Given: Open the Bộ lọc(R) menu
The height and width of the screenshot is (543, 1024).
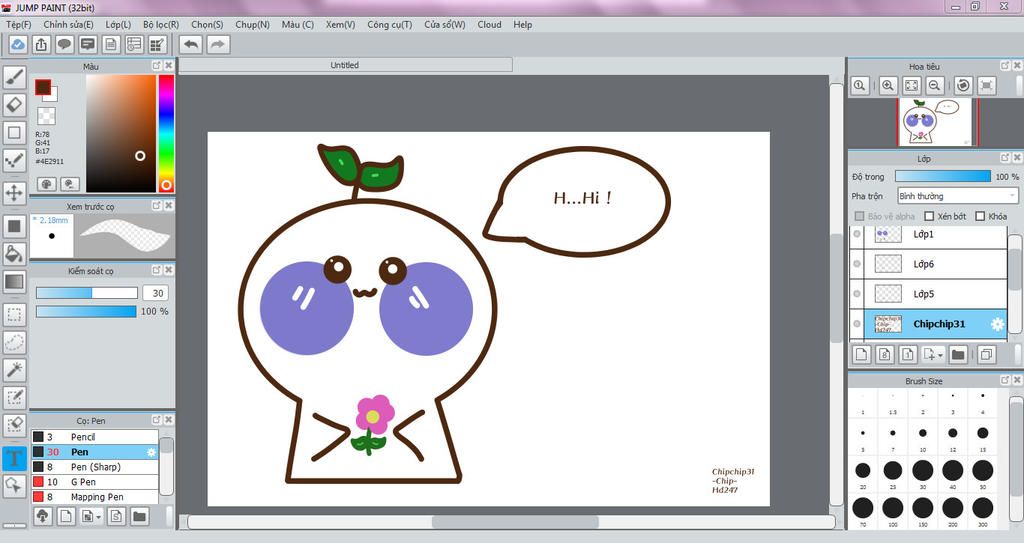Looking at the screenshot, I should click(x=161, y=24).
